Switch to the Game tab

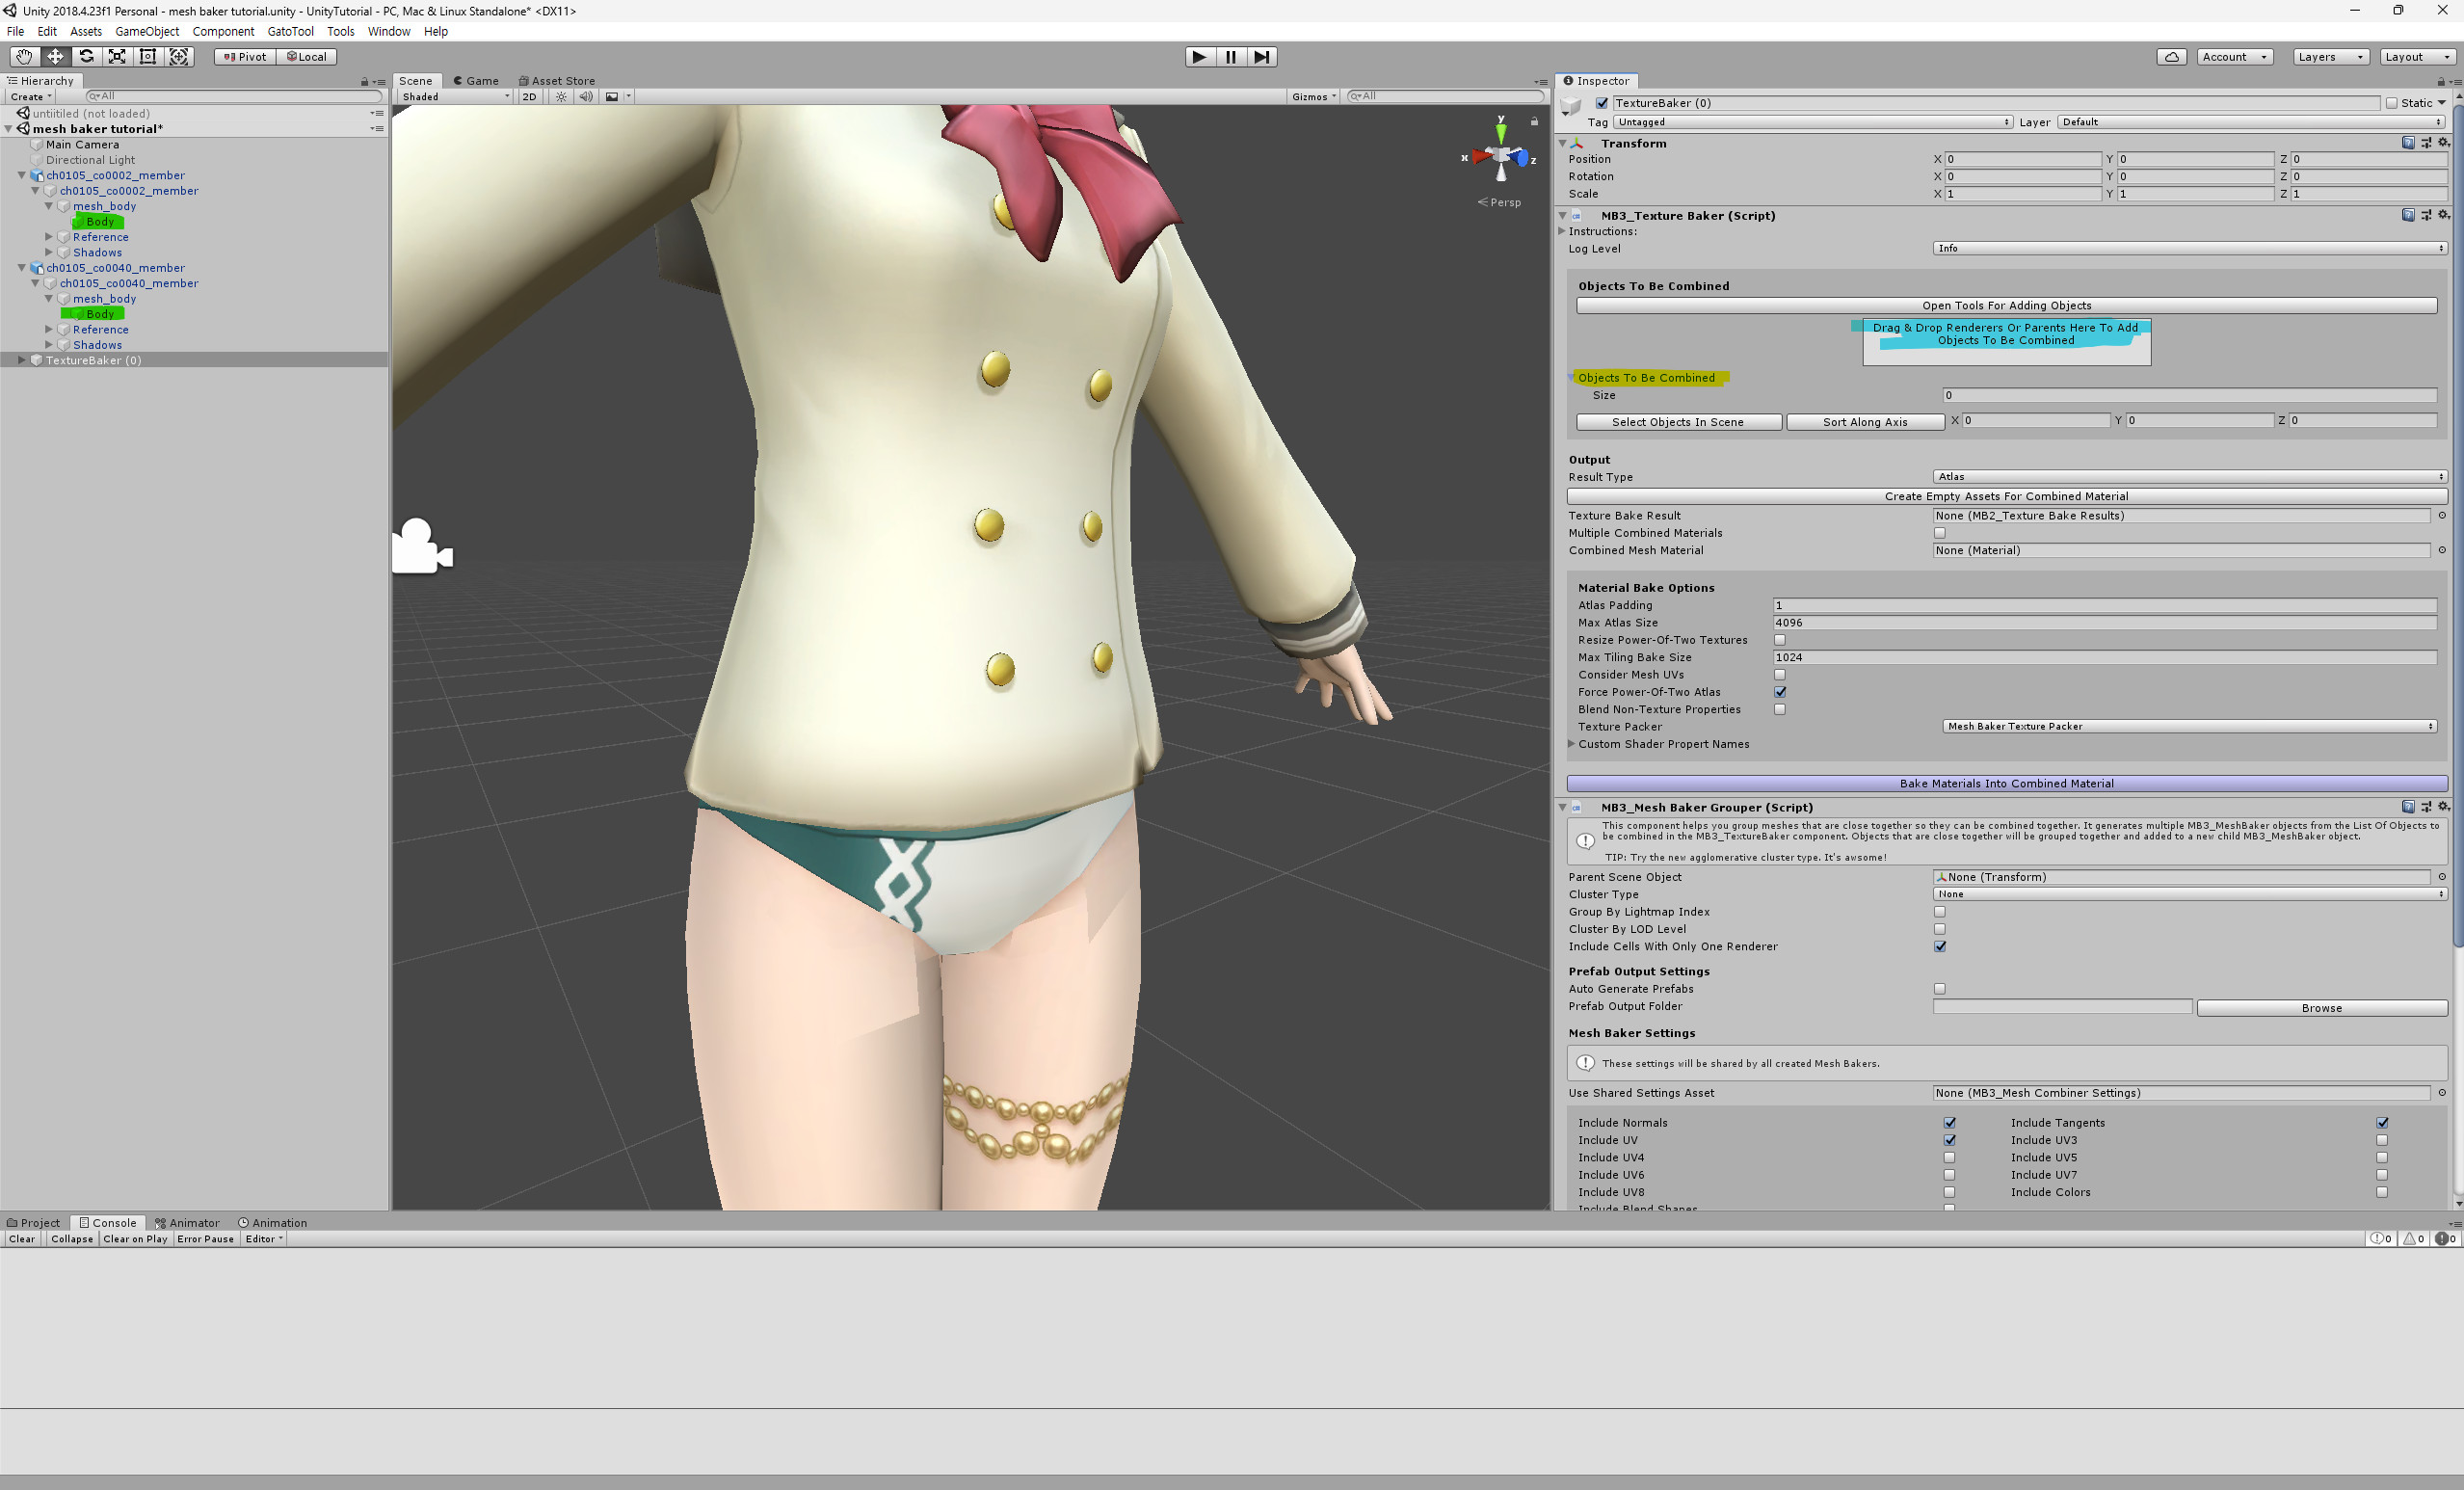tap(476, 81)
